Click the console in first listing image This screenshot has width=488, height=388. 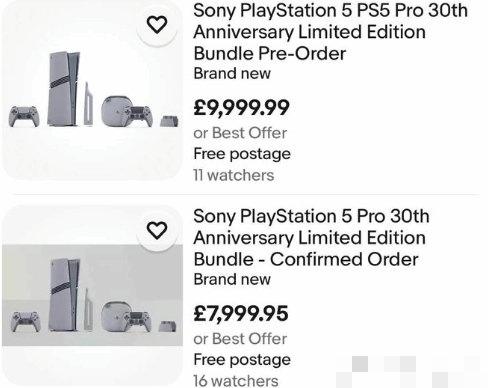(64, 89)
